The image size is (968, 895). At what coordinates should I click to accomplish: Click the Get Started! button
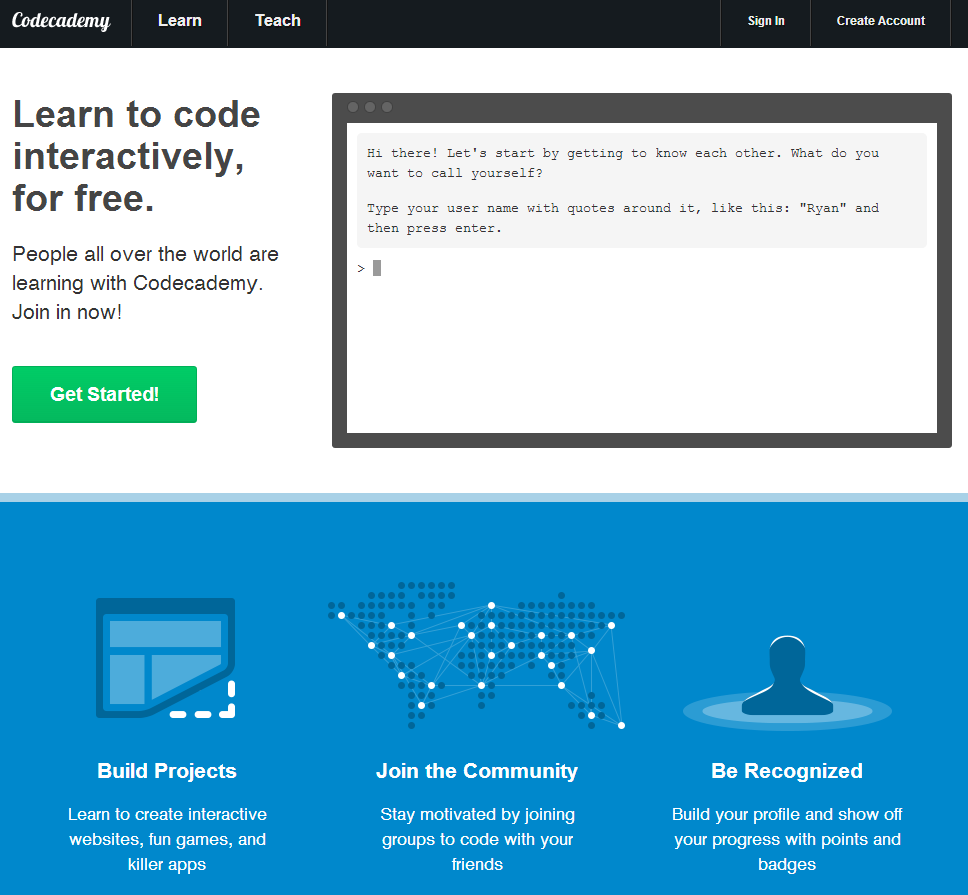point(104,394)
